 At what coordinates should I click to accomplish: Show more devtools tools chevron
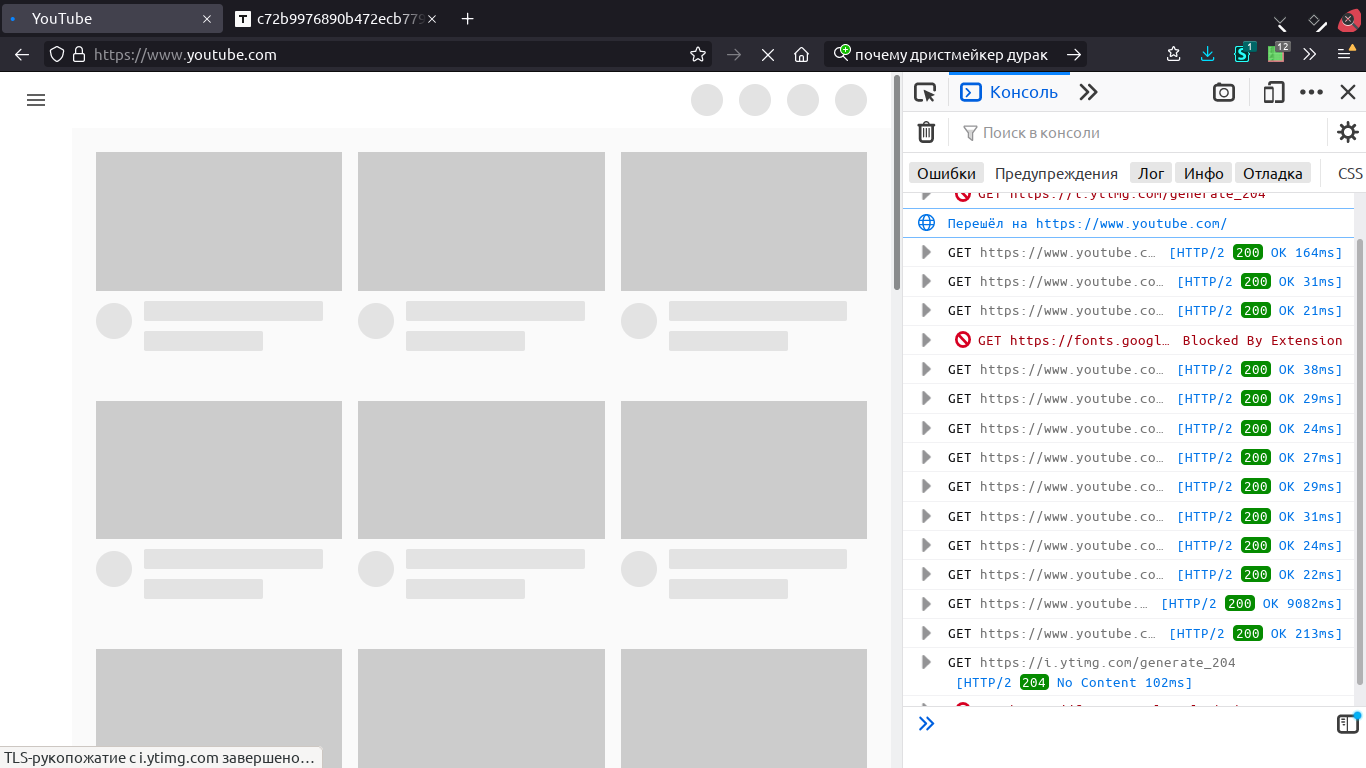[1088, 93]
